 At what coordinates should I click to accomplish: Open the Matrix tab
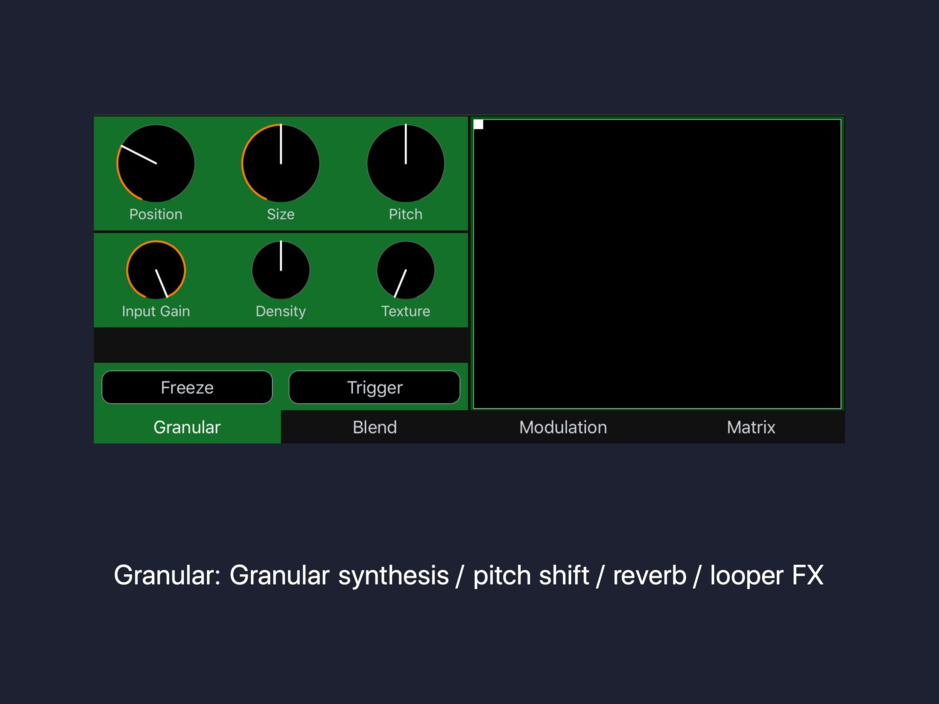click(751, 427)
